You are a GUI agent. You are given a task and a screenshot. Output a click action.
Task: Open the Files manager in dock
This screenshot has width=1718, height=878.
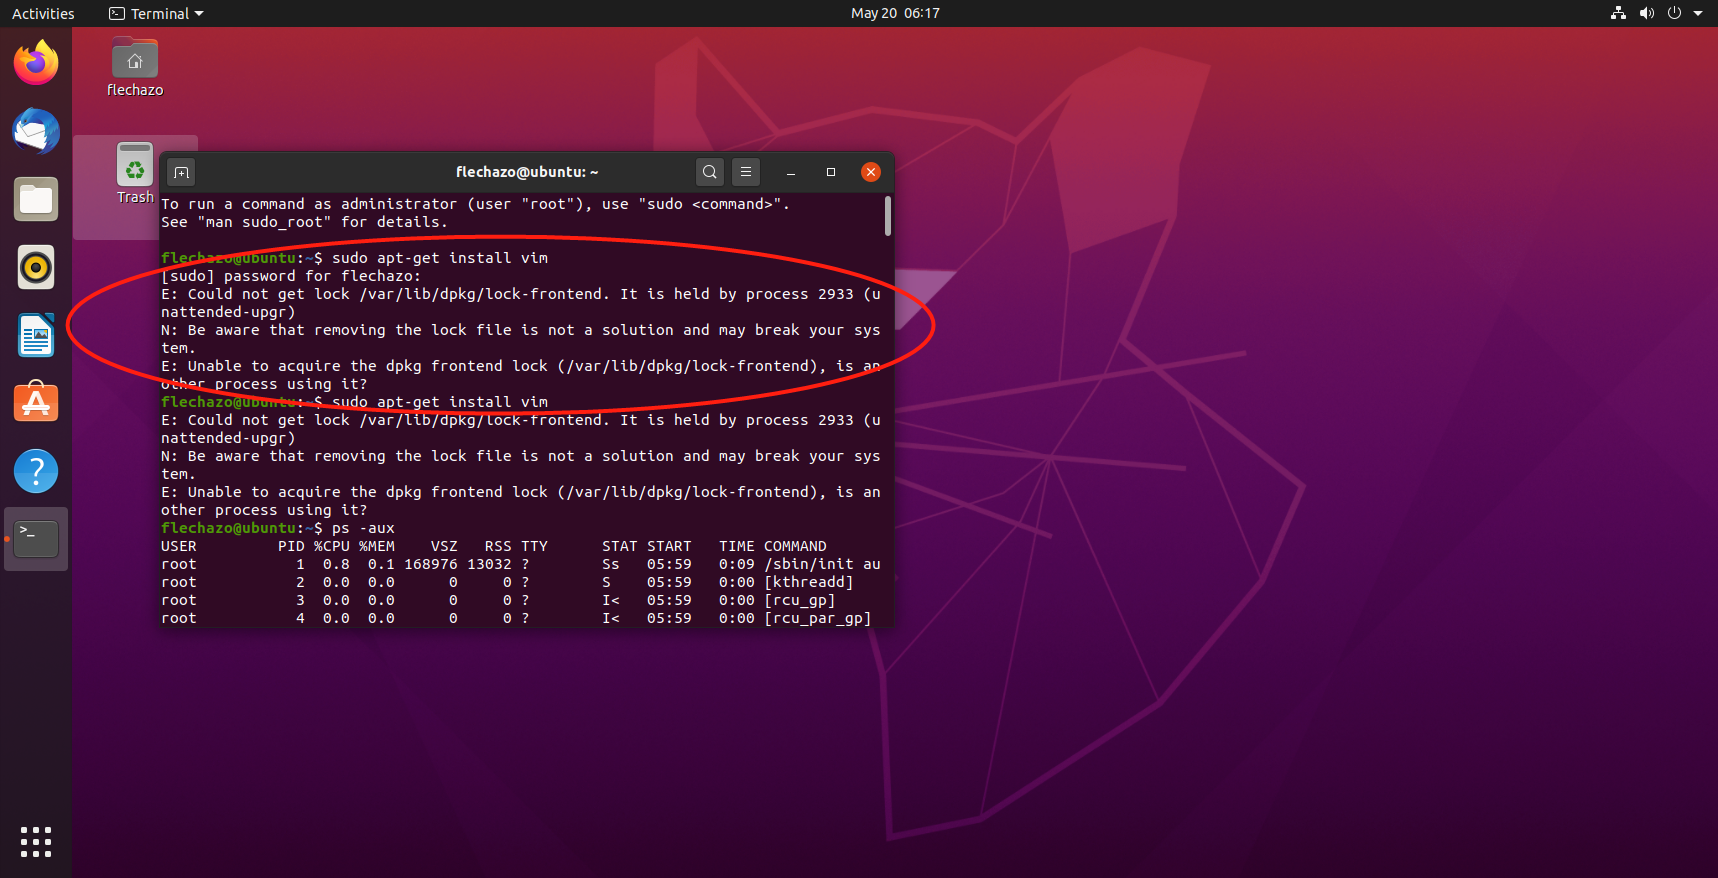pos(36,199)
